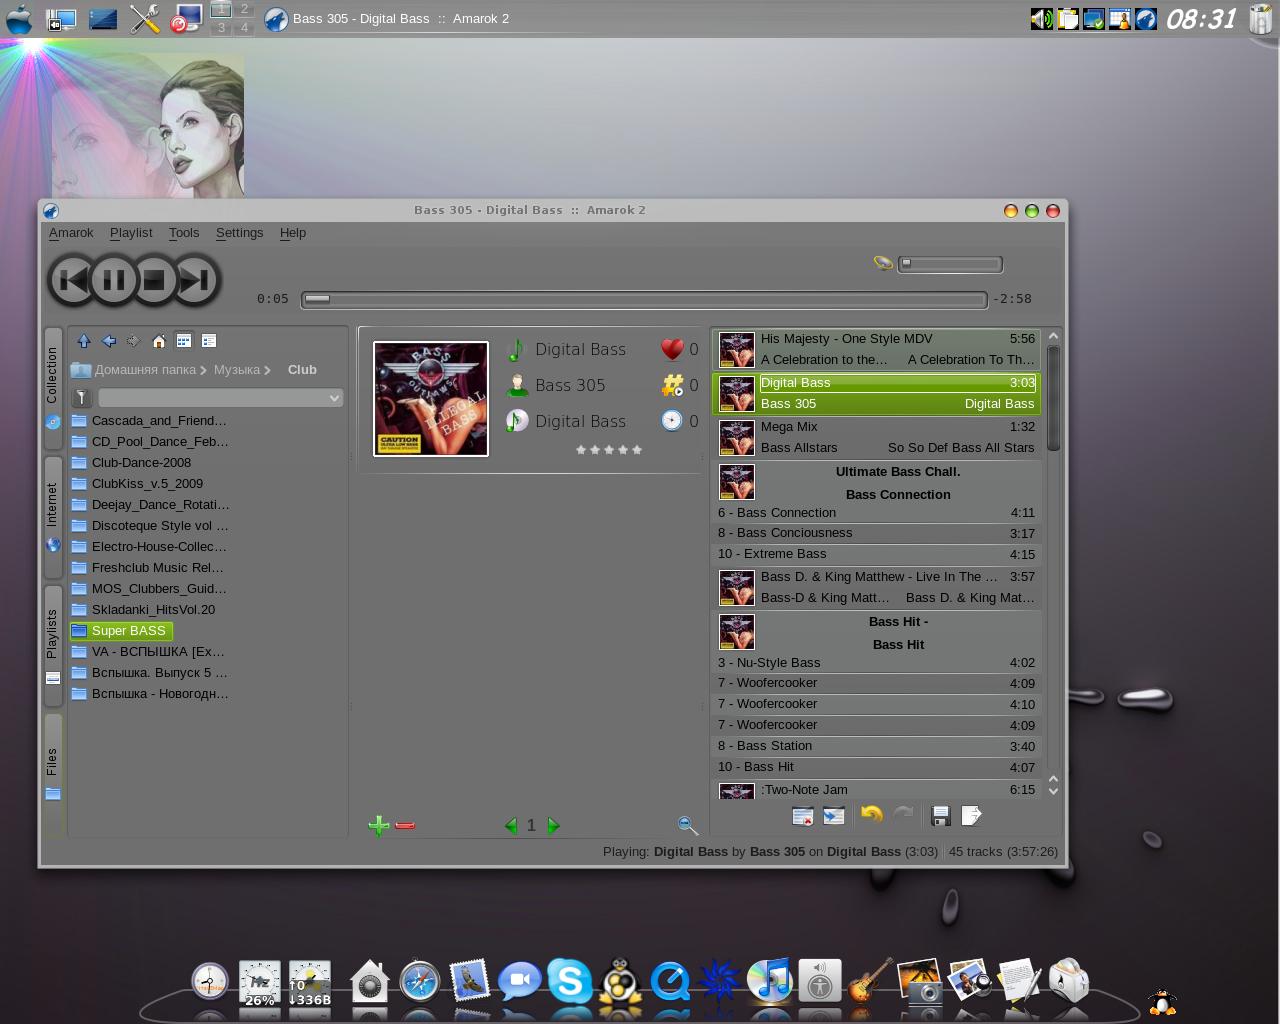Go to previous context applet page
Viewport: 1280px width, 1024px height.
click(511, 825)
